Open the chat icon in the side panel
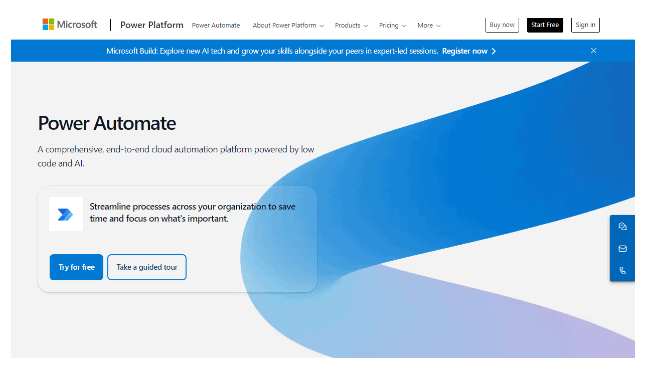Viewport: 650px width, 368px height. 622,226
